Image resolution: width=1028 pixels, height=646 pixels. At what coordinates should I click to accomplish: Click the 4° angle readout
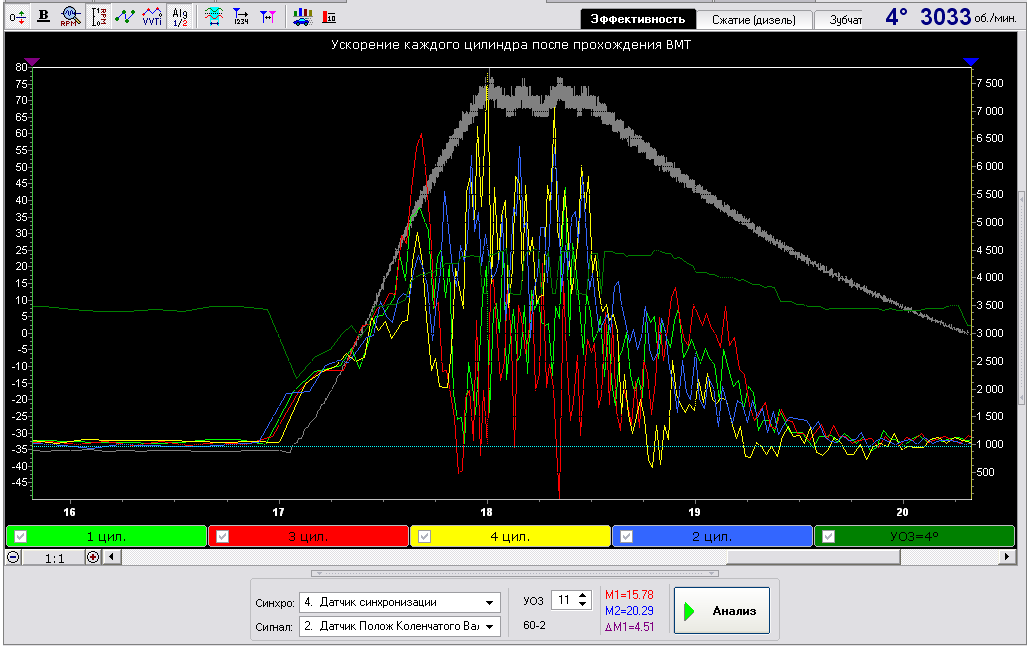896,16
